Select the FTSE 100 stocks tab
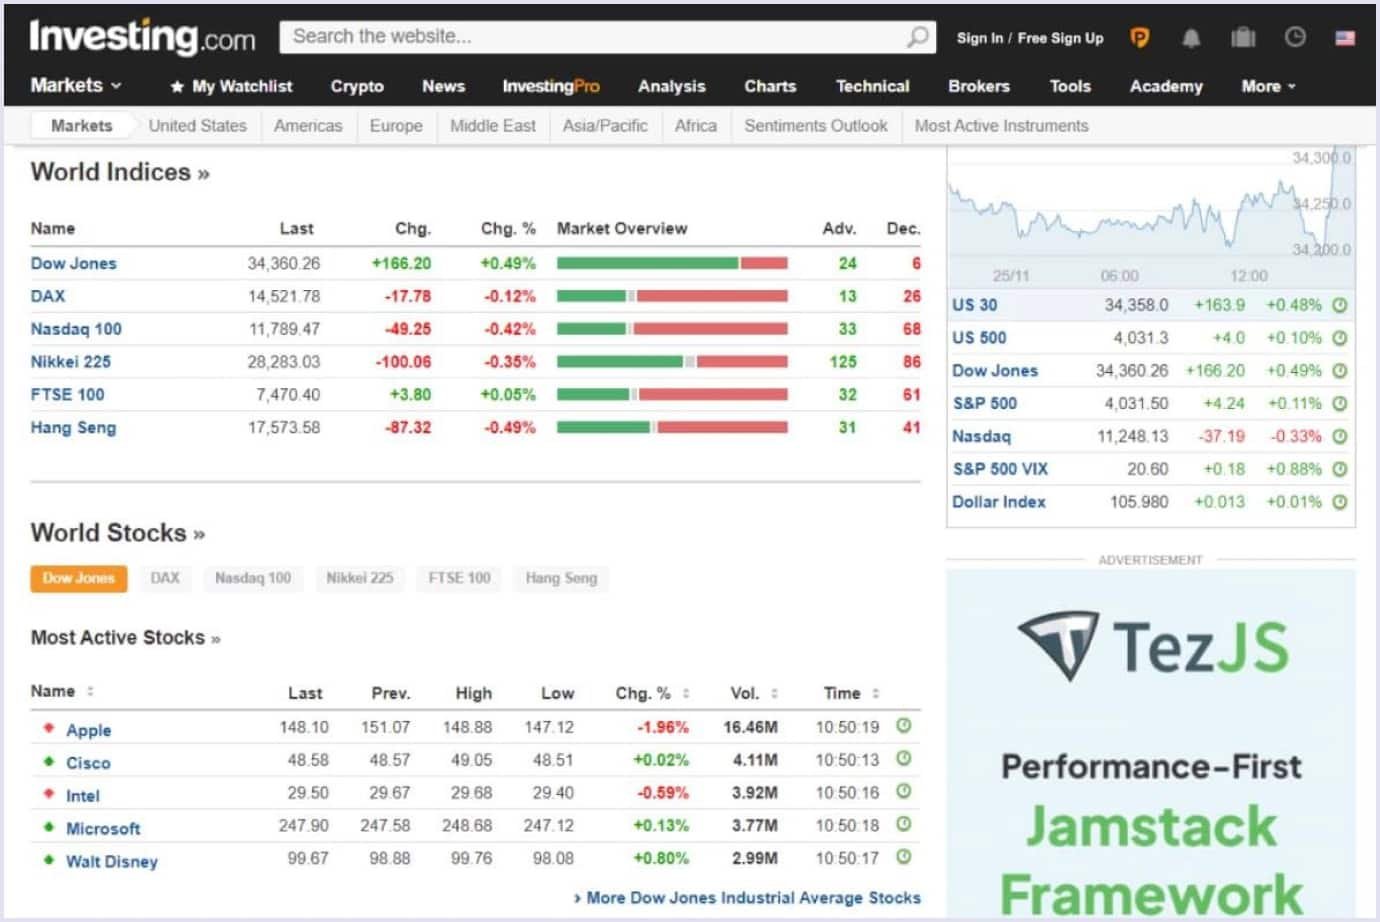 tap(460, 578)
